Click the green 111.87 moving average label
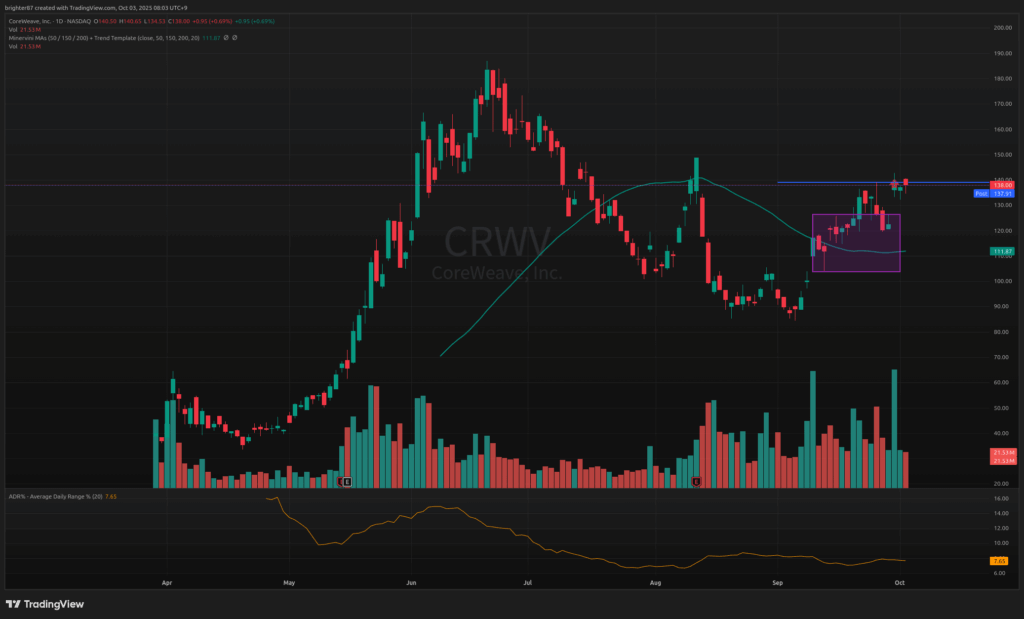1024x619 pixels. coord(1003,252)
